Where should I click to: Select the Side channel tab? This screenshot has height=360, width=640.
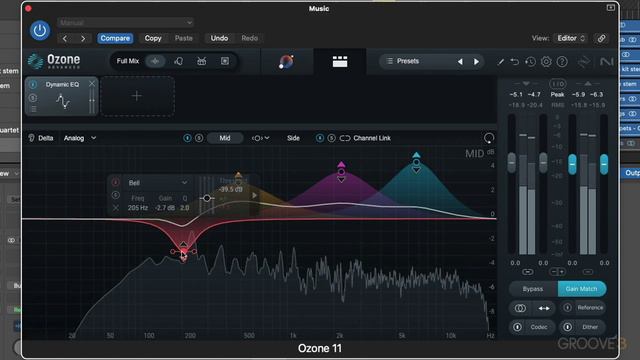pyautogui.click(x=293, y=138)
